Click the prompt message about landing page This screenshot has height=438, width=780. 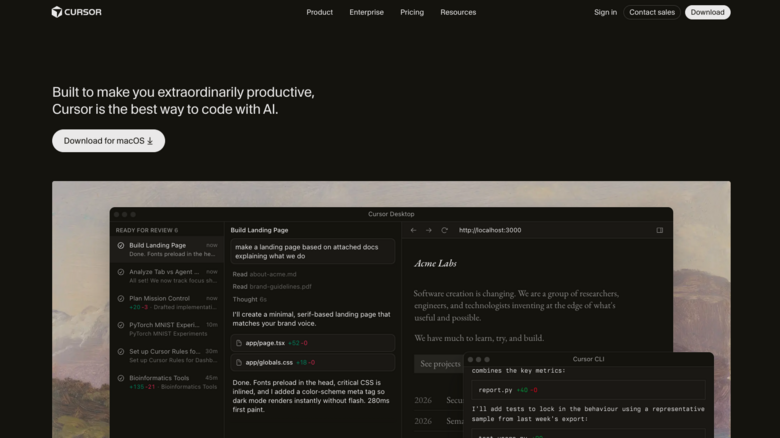(312, 251)
